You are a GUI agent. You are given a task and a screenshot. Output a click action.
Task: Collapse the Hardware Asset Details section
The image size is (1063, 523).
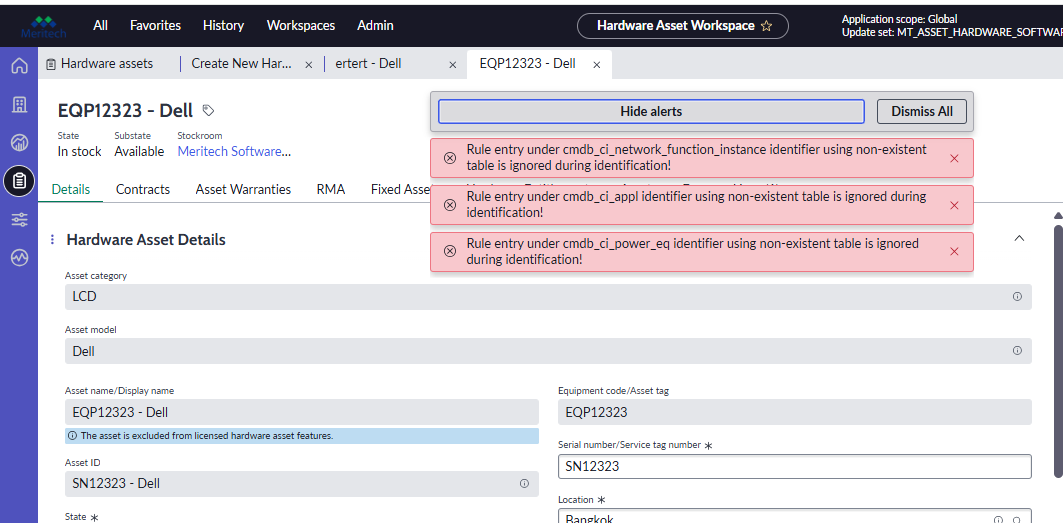click(1019, 238)
